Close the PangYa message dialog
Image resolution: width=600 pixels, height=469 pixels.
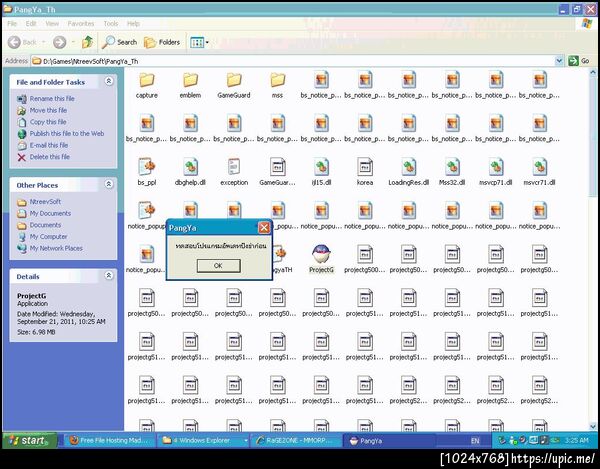coord(264,228)
